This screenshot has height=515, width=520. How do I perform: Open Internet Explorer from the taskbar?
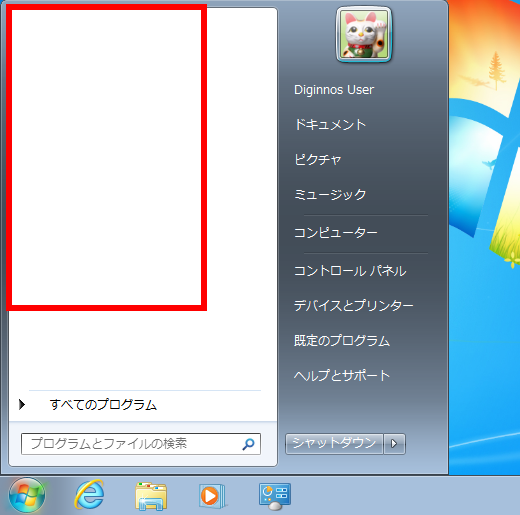coord(89,495)
